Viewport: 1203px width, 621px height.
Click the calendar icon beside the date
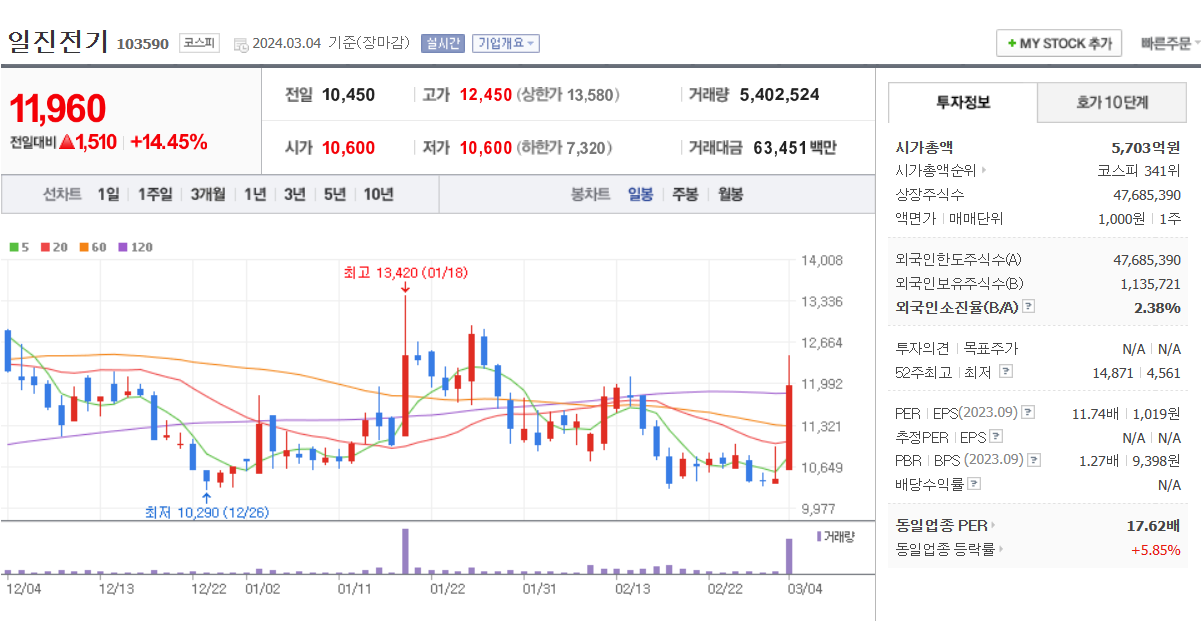(x=240, y=44)
